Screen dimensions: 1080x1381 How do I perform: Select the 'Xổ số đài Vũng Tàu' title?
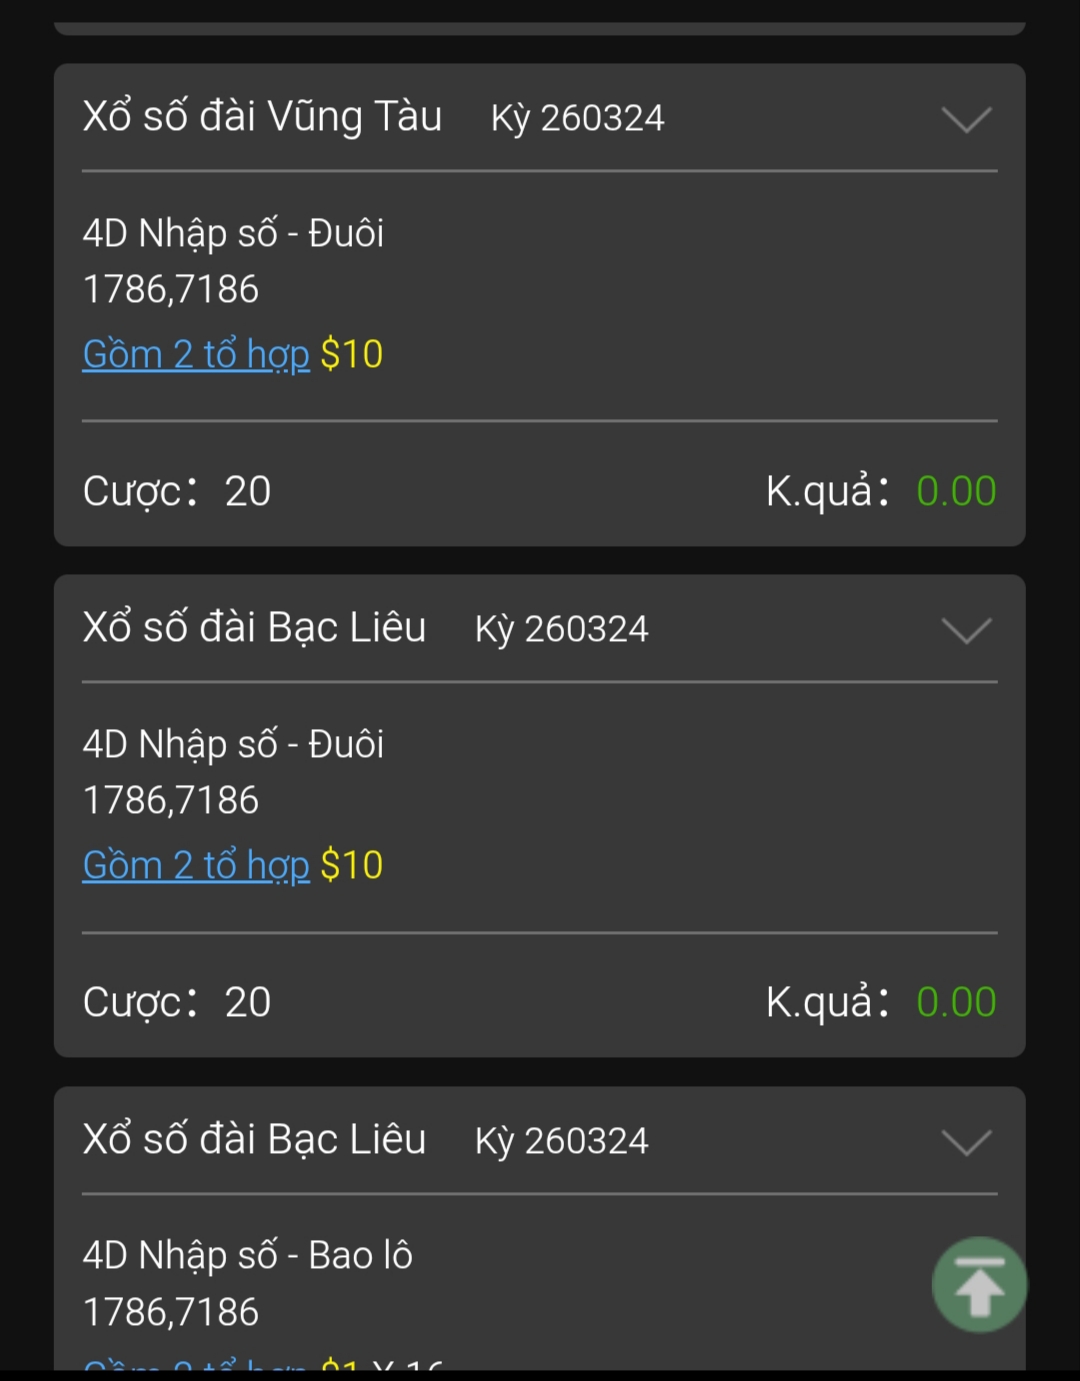tap(262, 116)
